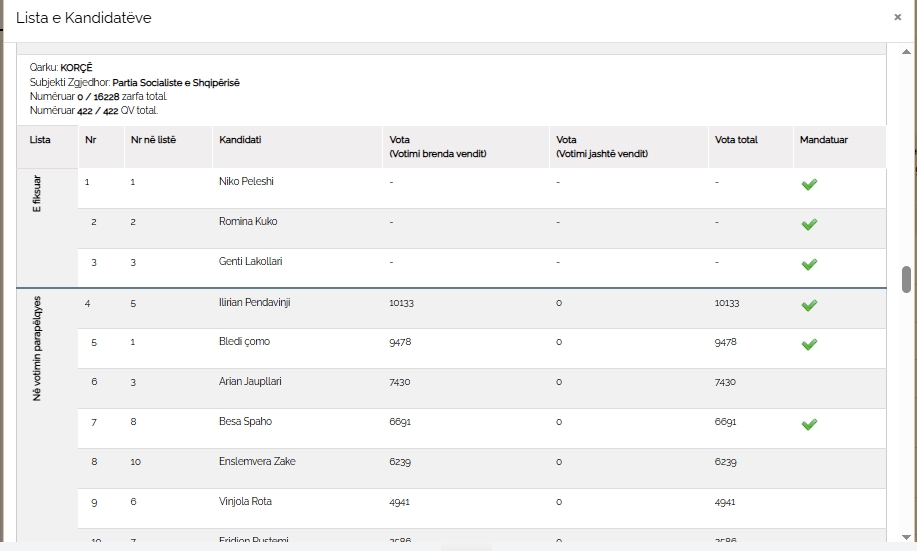Close the Lista e Kandidatëve dialog
This screenshot has width=917, height=551.
897,18
